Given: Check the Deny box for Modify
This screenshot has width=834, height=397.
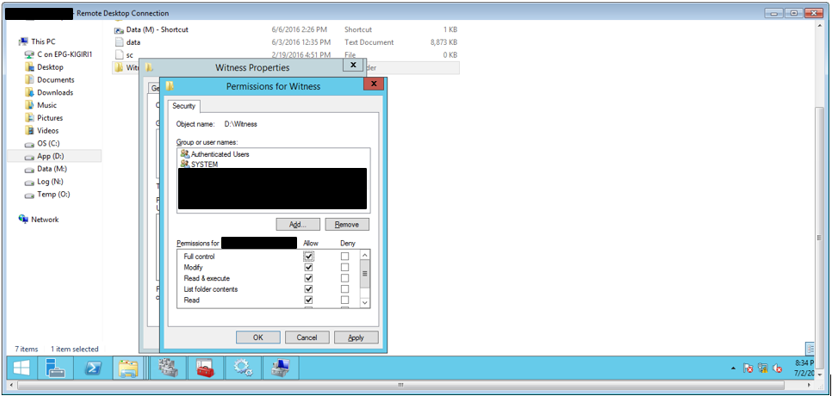Looking at the screenshot, I should [345, 267].
